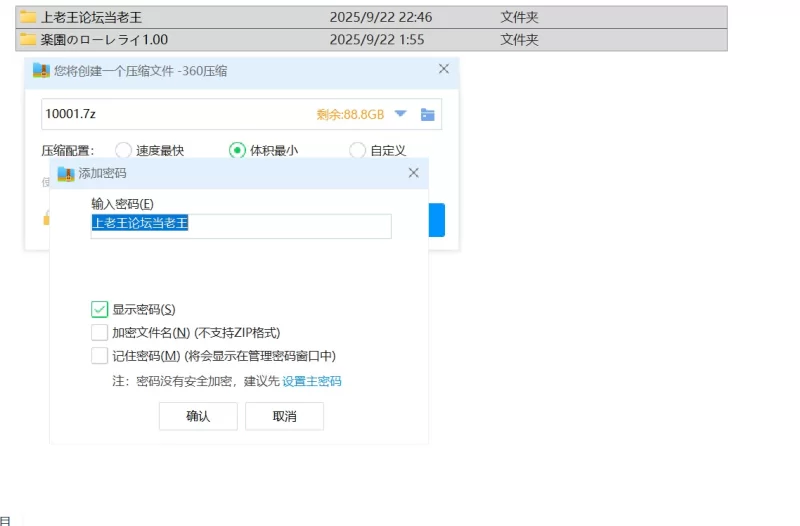
Task: Enable the 加密文件名(N) checkbox
Action: point(99,333)
